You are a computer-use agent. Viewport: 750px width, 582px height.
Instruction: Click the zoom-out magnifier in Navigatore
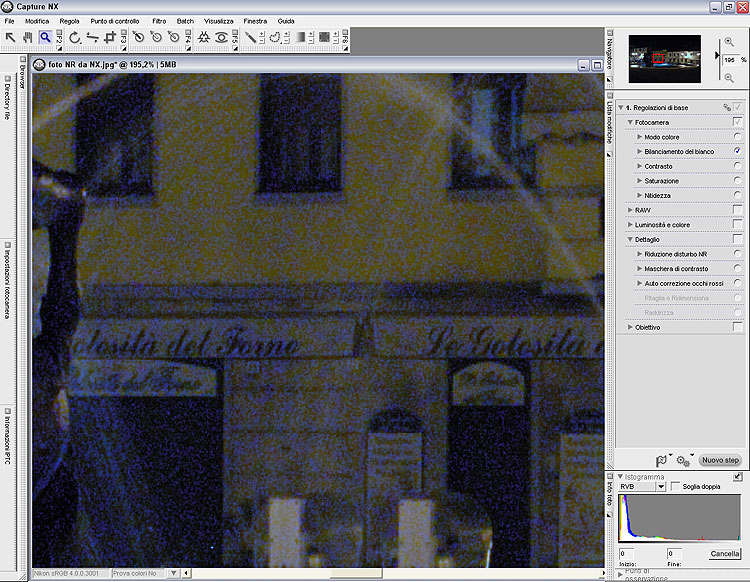(x=729, y=77)
